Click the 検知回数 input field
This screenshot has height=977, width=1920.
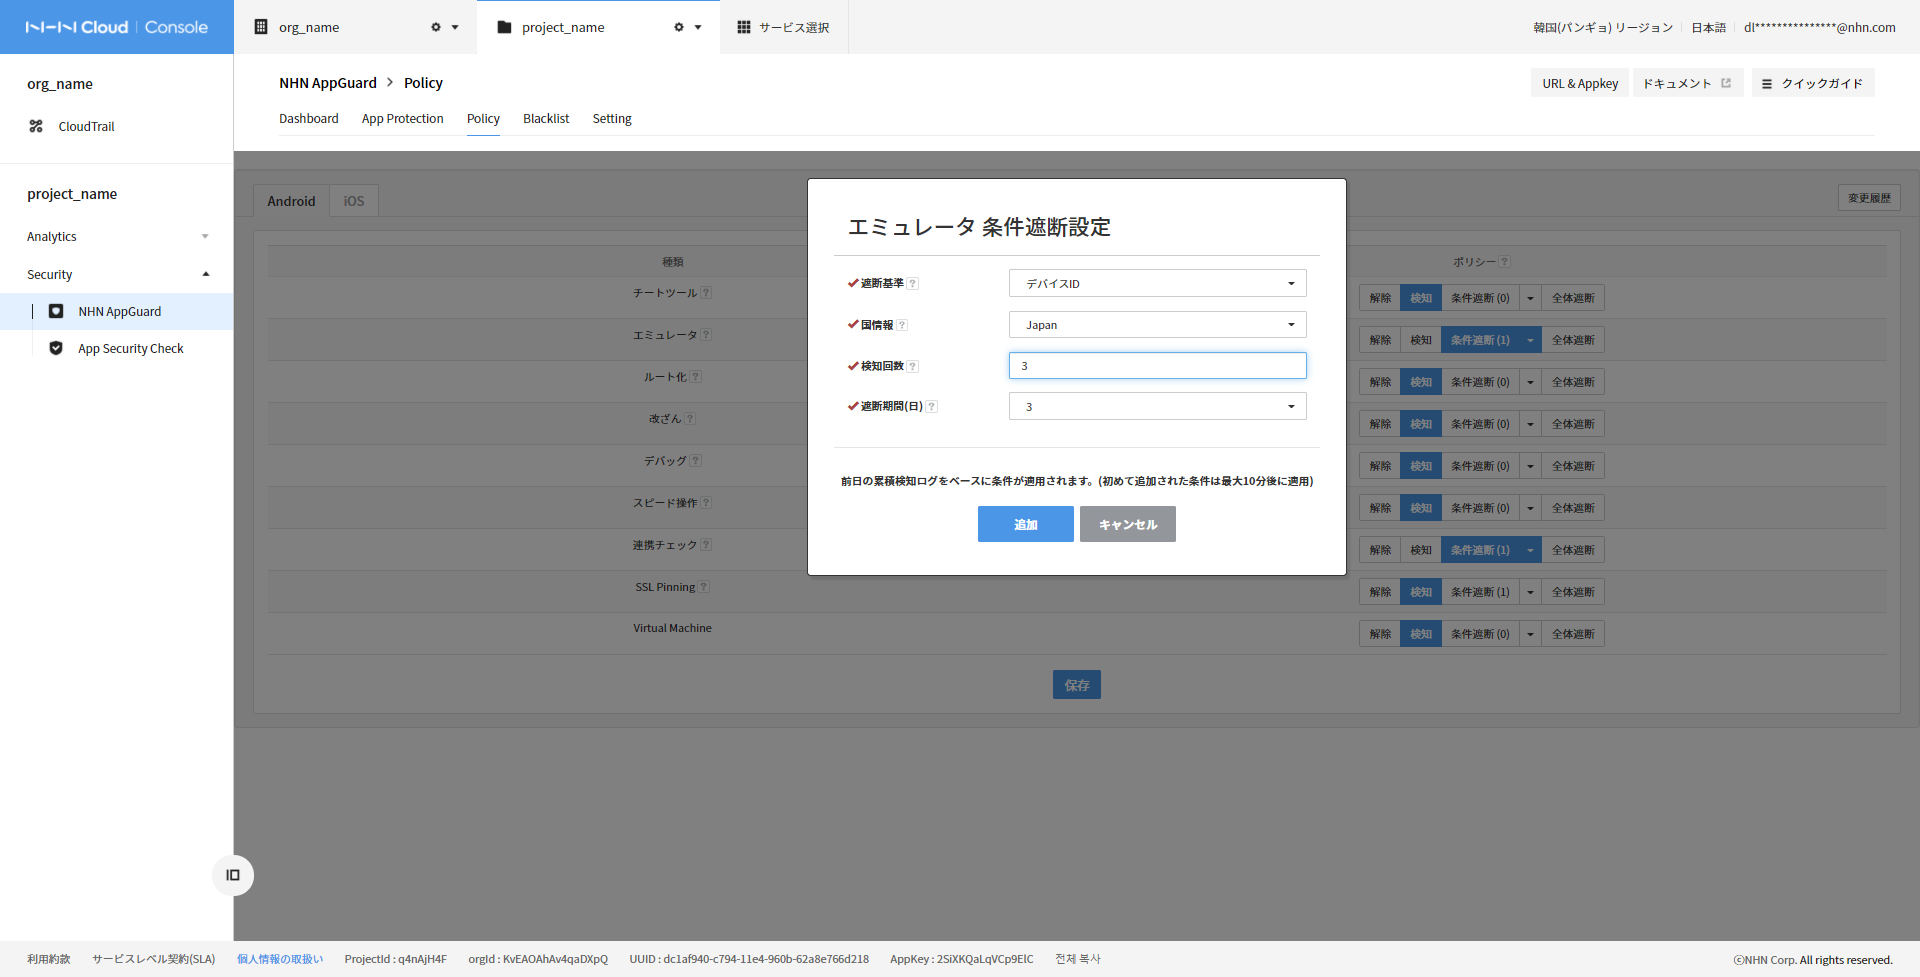pos(1157,366)
